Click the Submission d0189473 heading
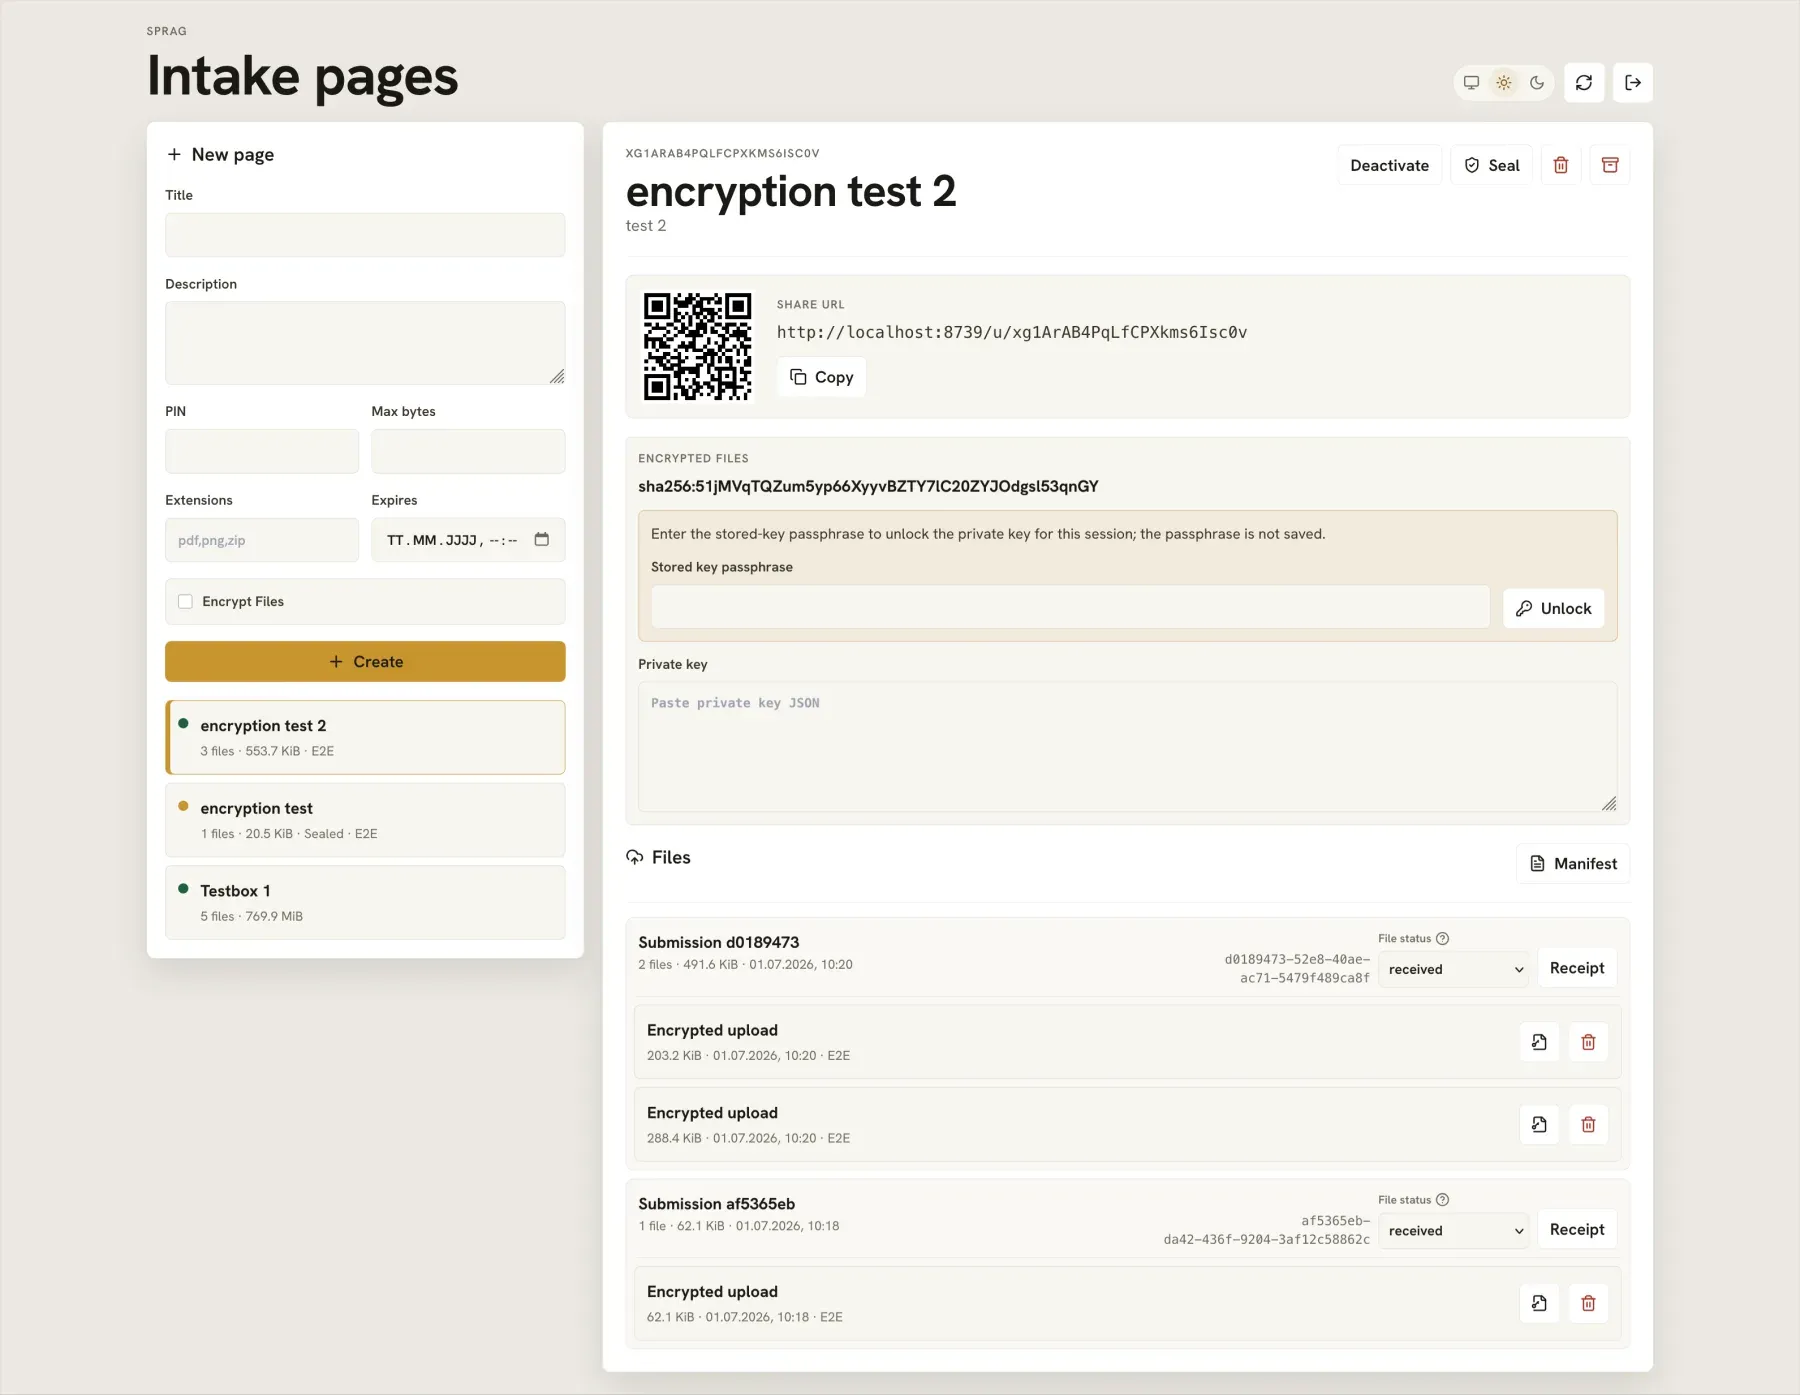 coord(719,942)
